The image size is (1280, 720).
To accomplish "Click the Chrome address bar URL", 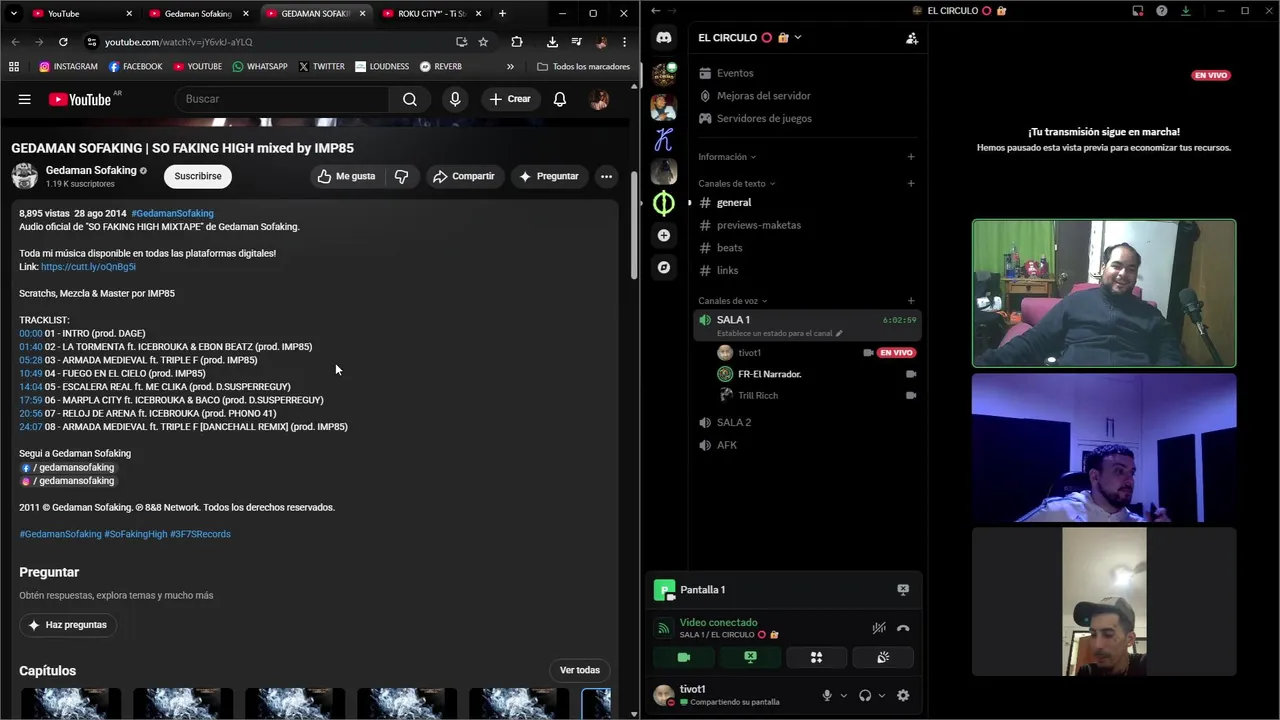I will (x=179, y=42).
